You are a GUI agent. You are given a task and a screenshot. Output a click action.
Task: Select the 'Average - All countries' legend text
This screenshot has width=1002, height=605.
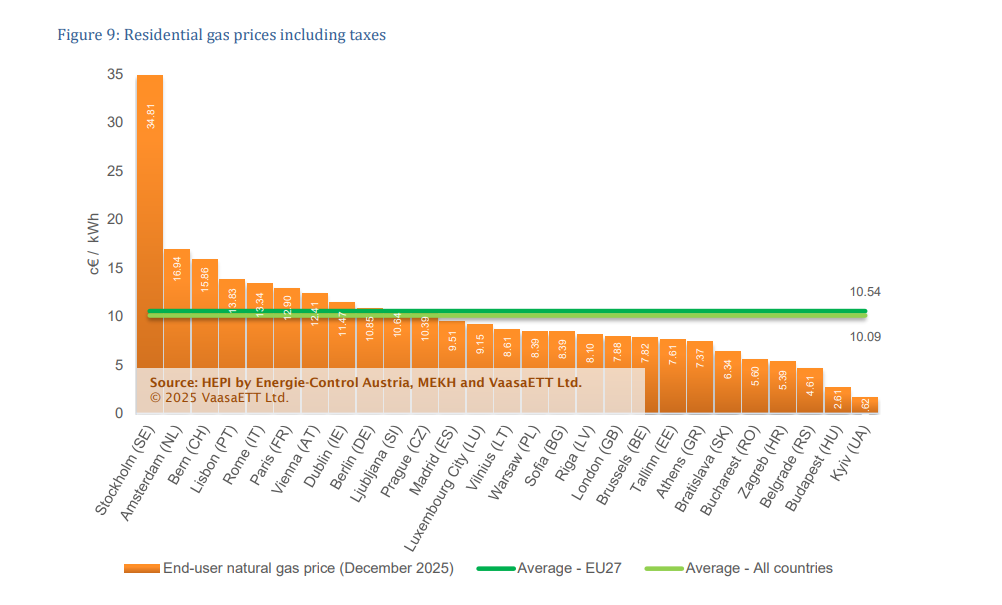tap(759, 569)
